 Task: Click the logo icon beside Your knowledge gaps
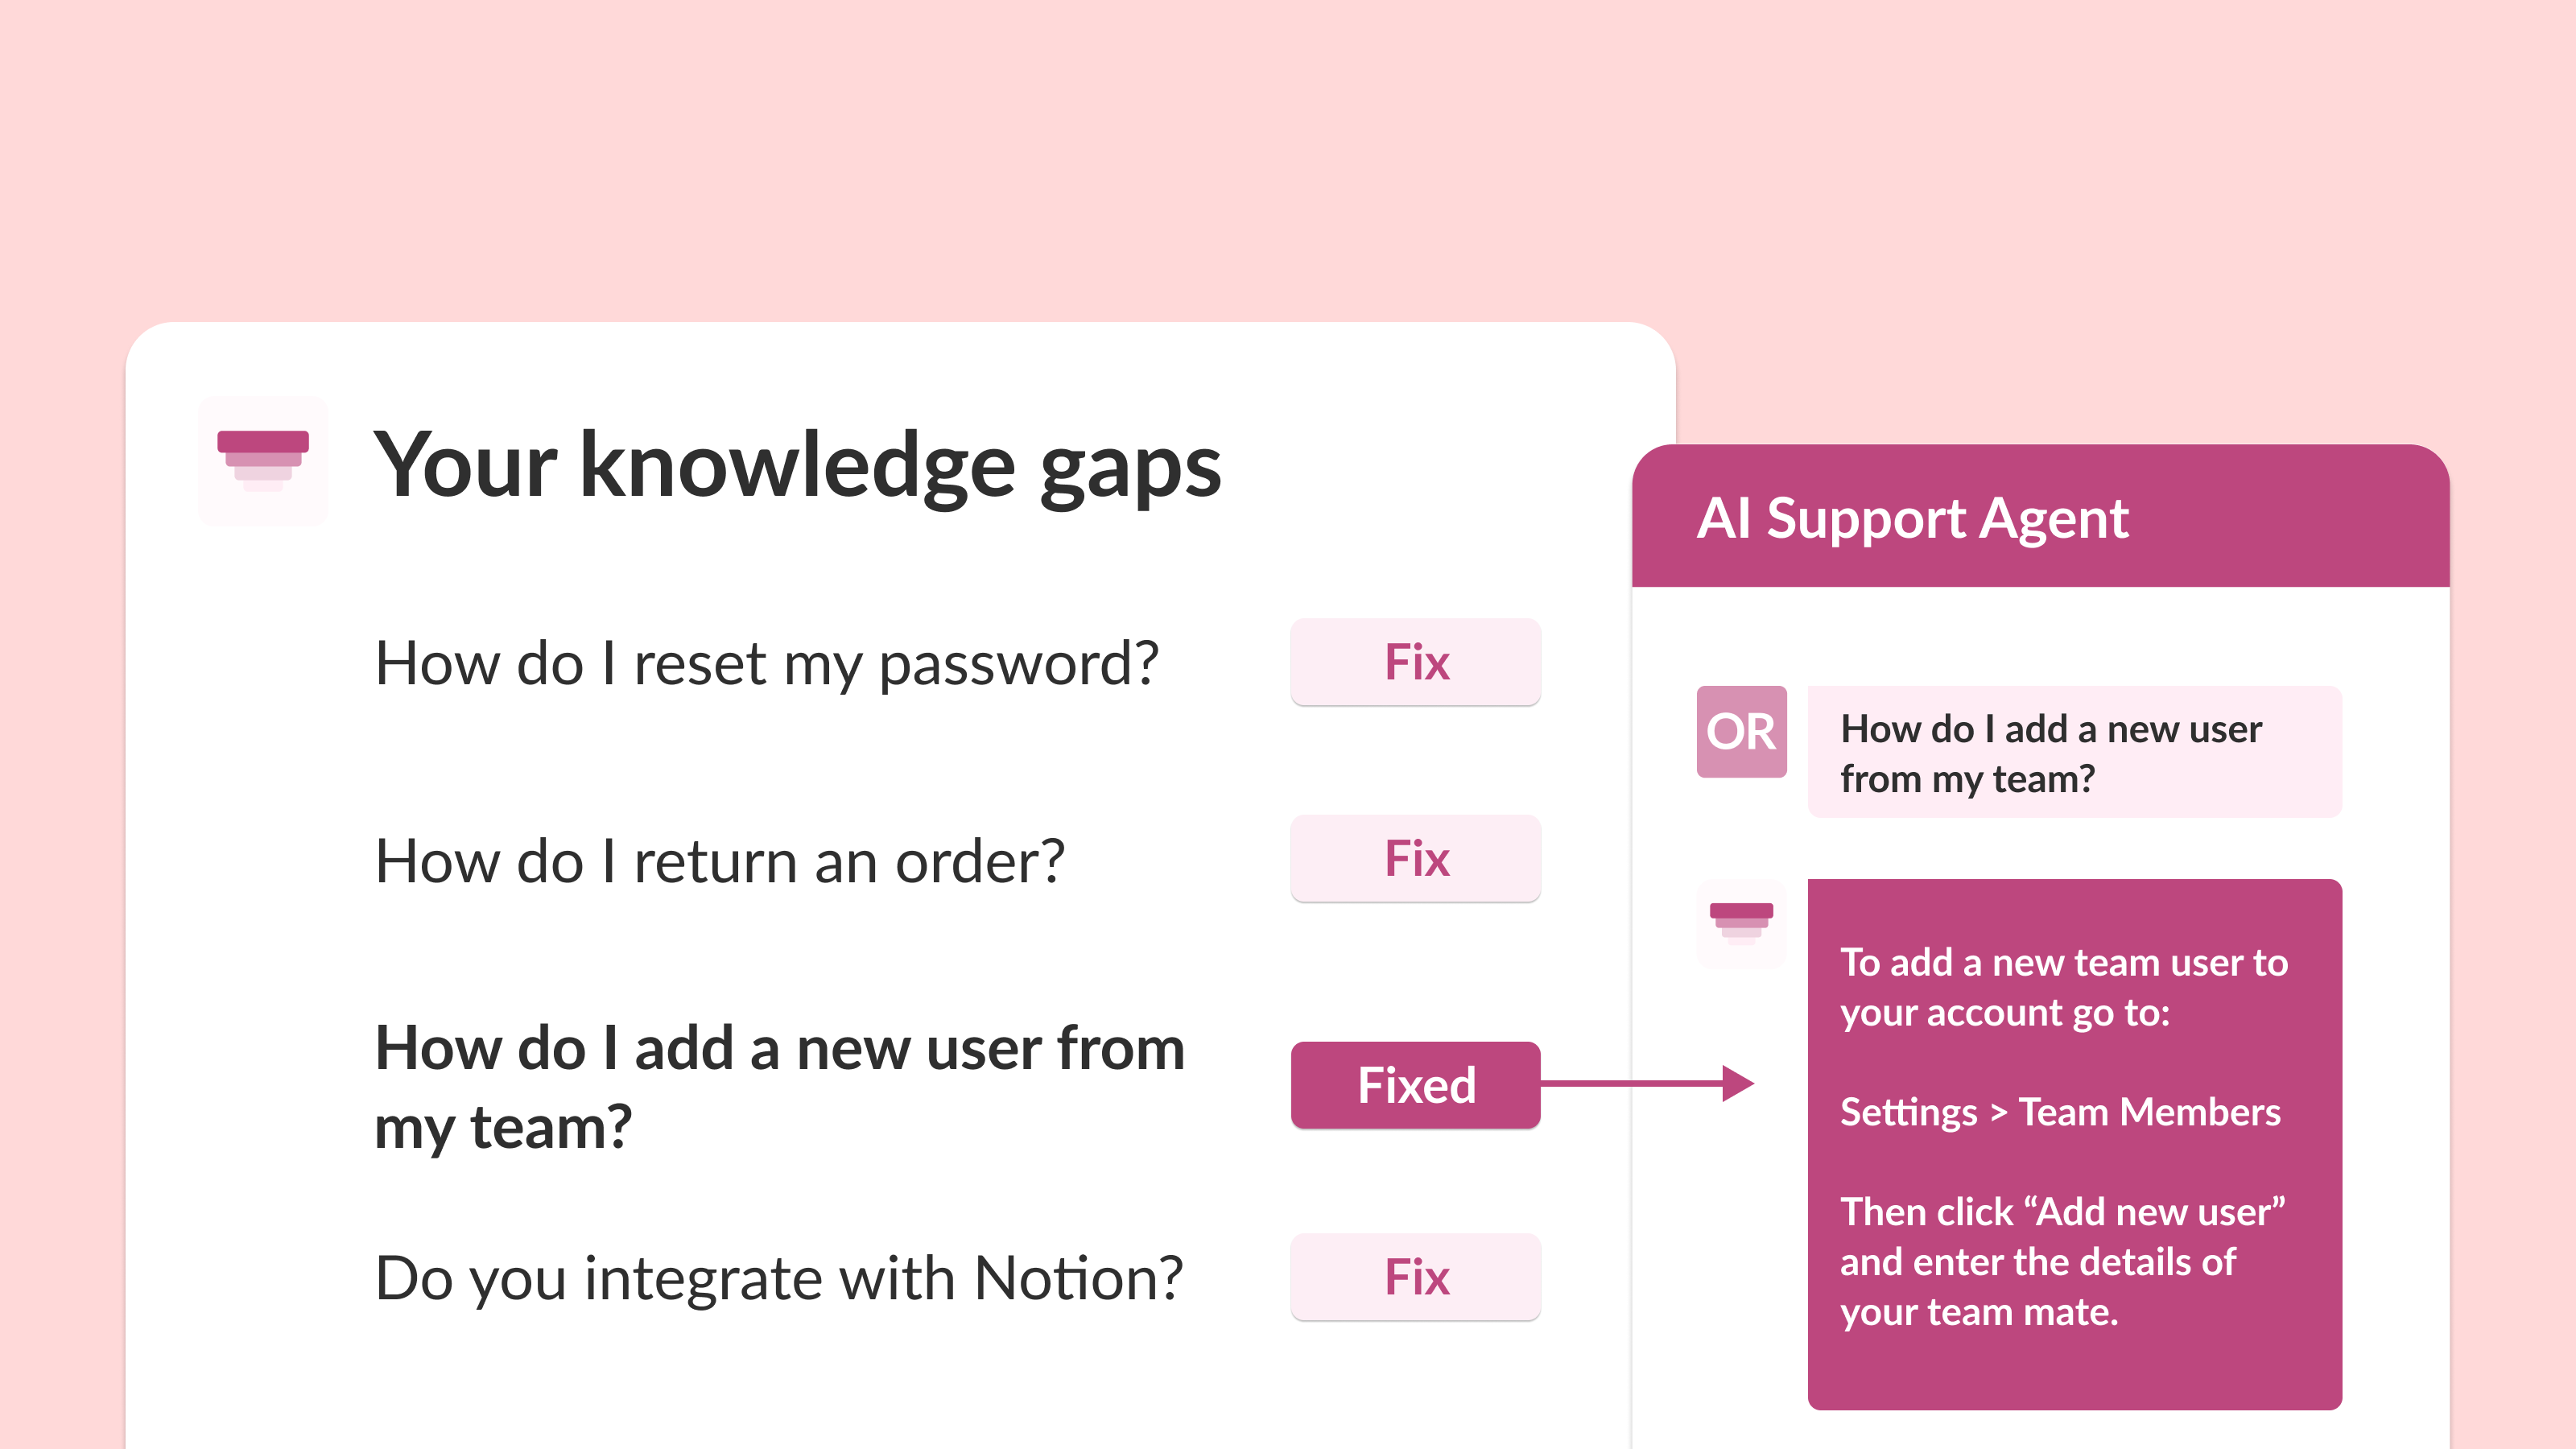point(263,461)
